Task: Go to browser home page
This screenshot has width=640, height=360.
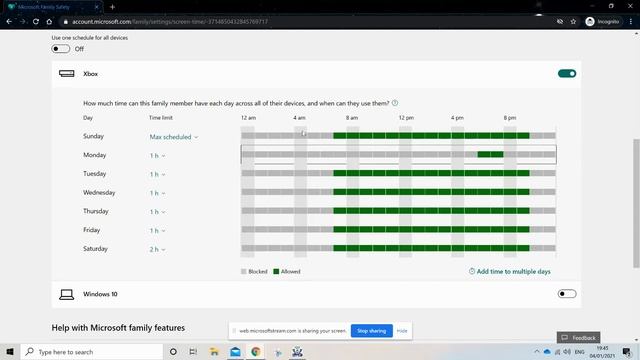Action: click(x=49, y=22)
